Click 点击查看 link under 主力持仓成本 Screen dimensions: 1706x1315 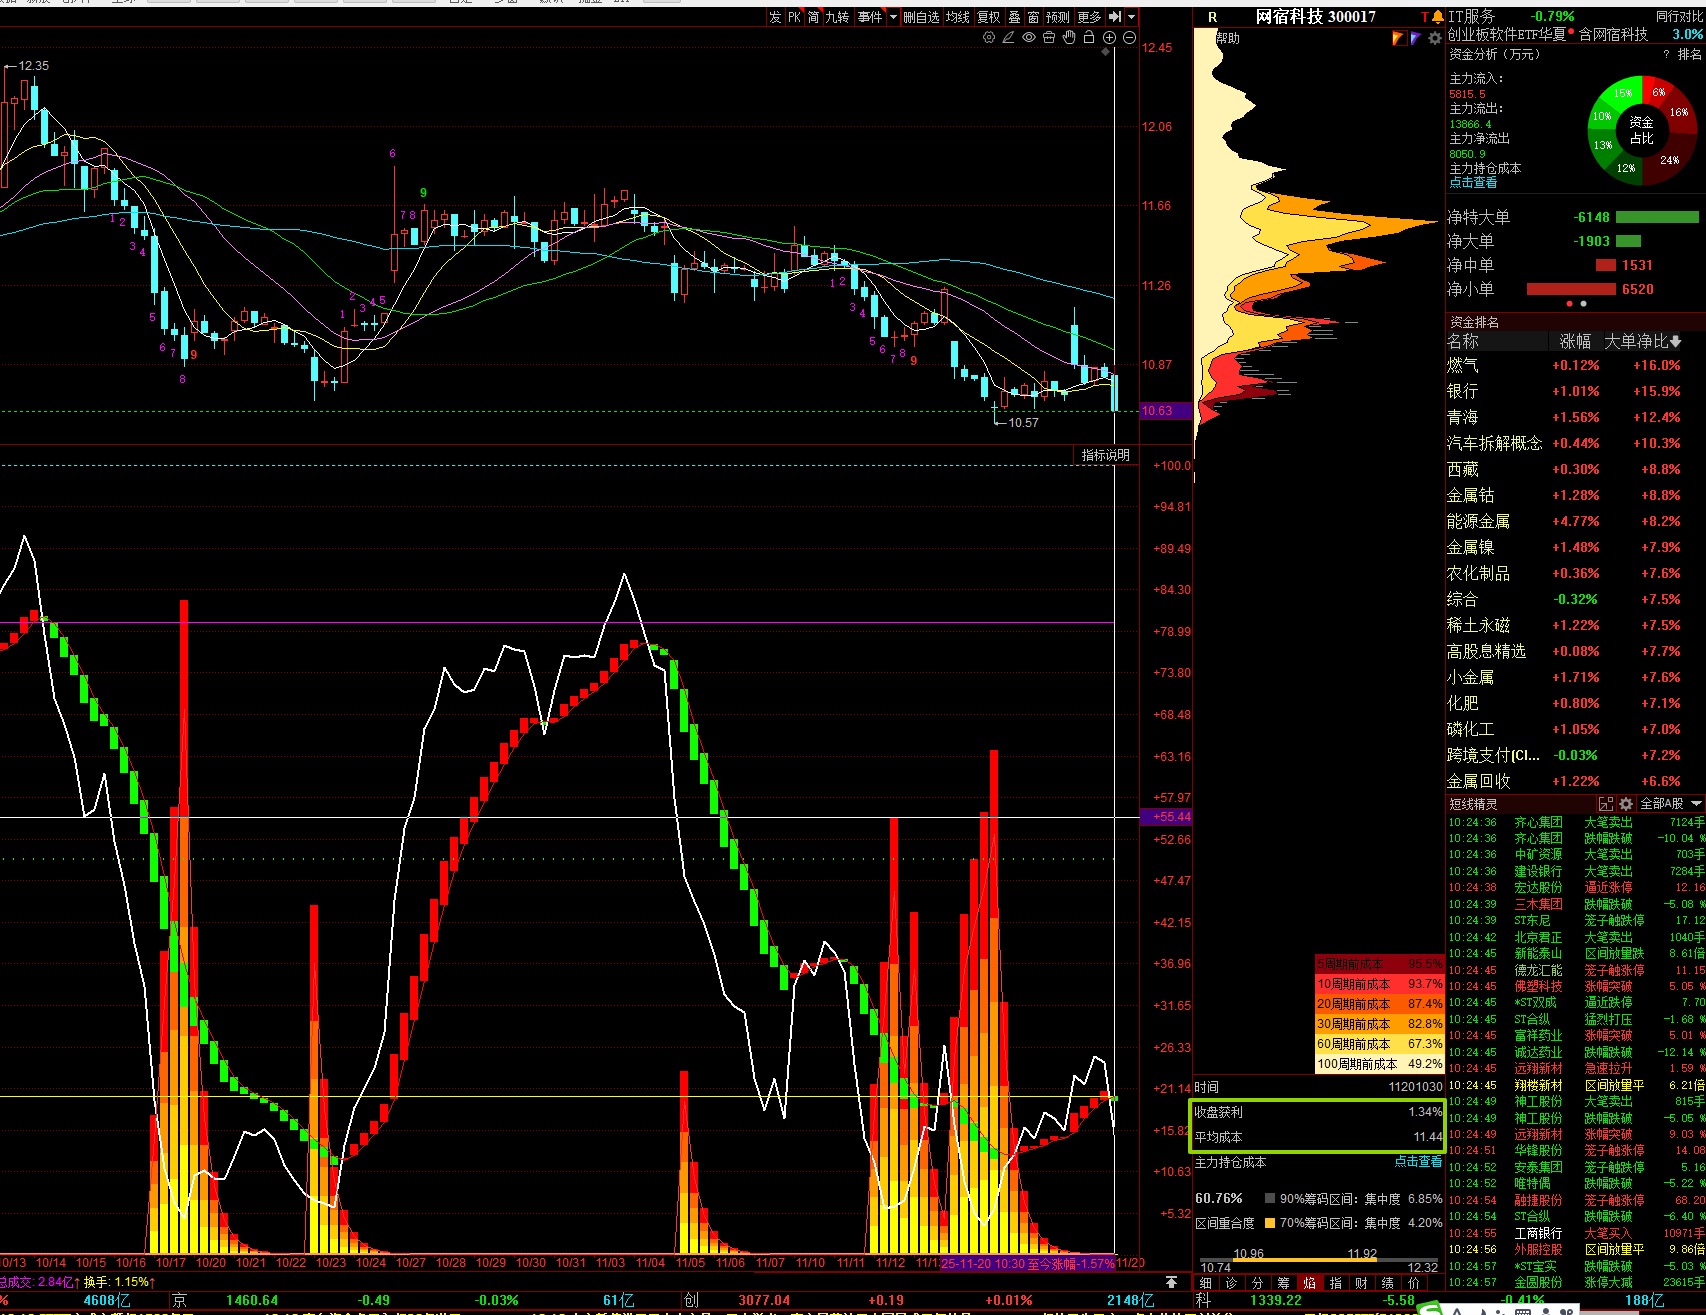coord(1418,1162)
